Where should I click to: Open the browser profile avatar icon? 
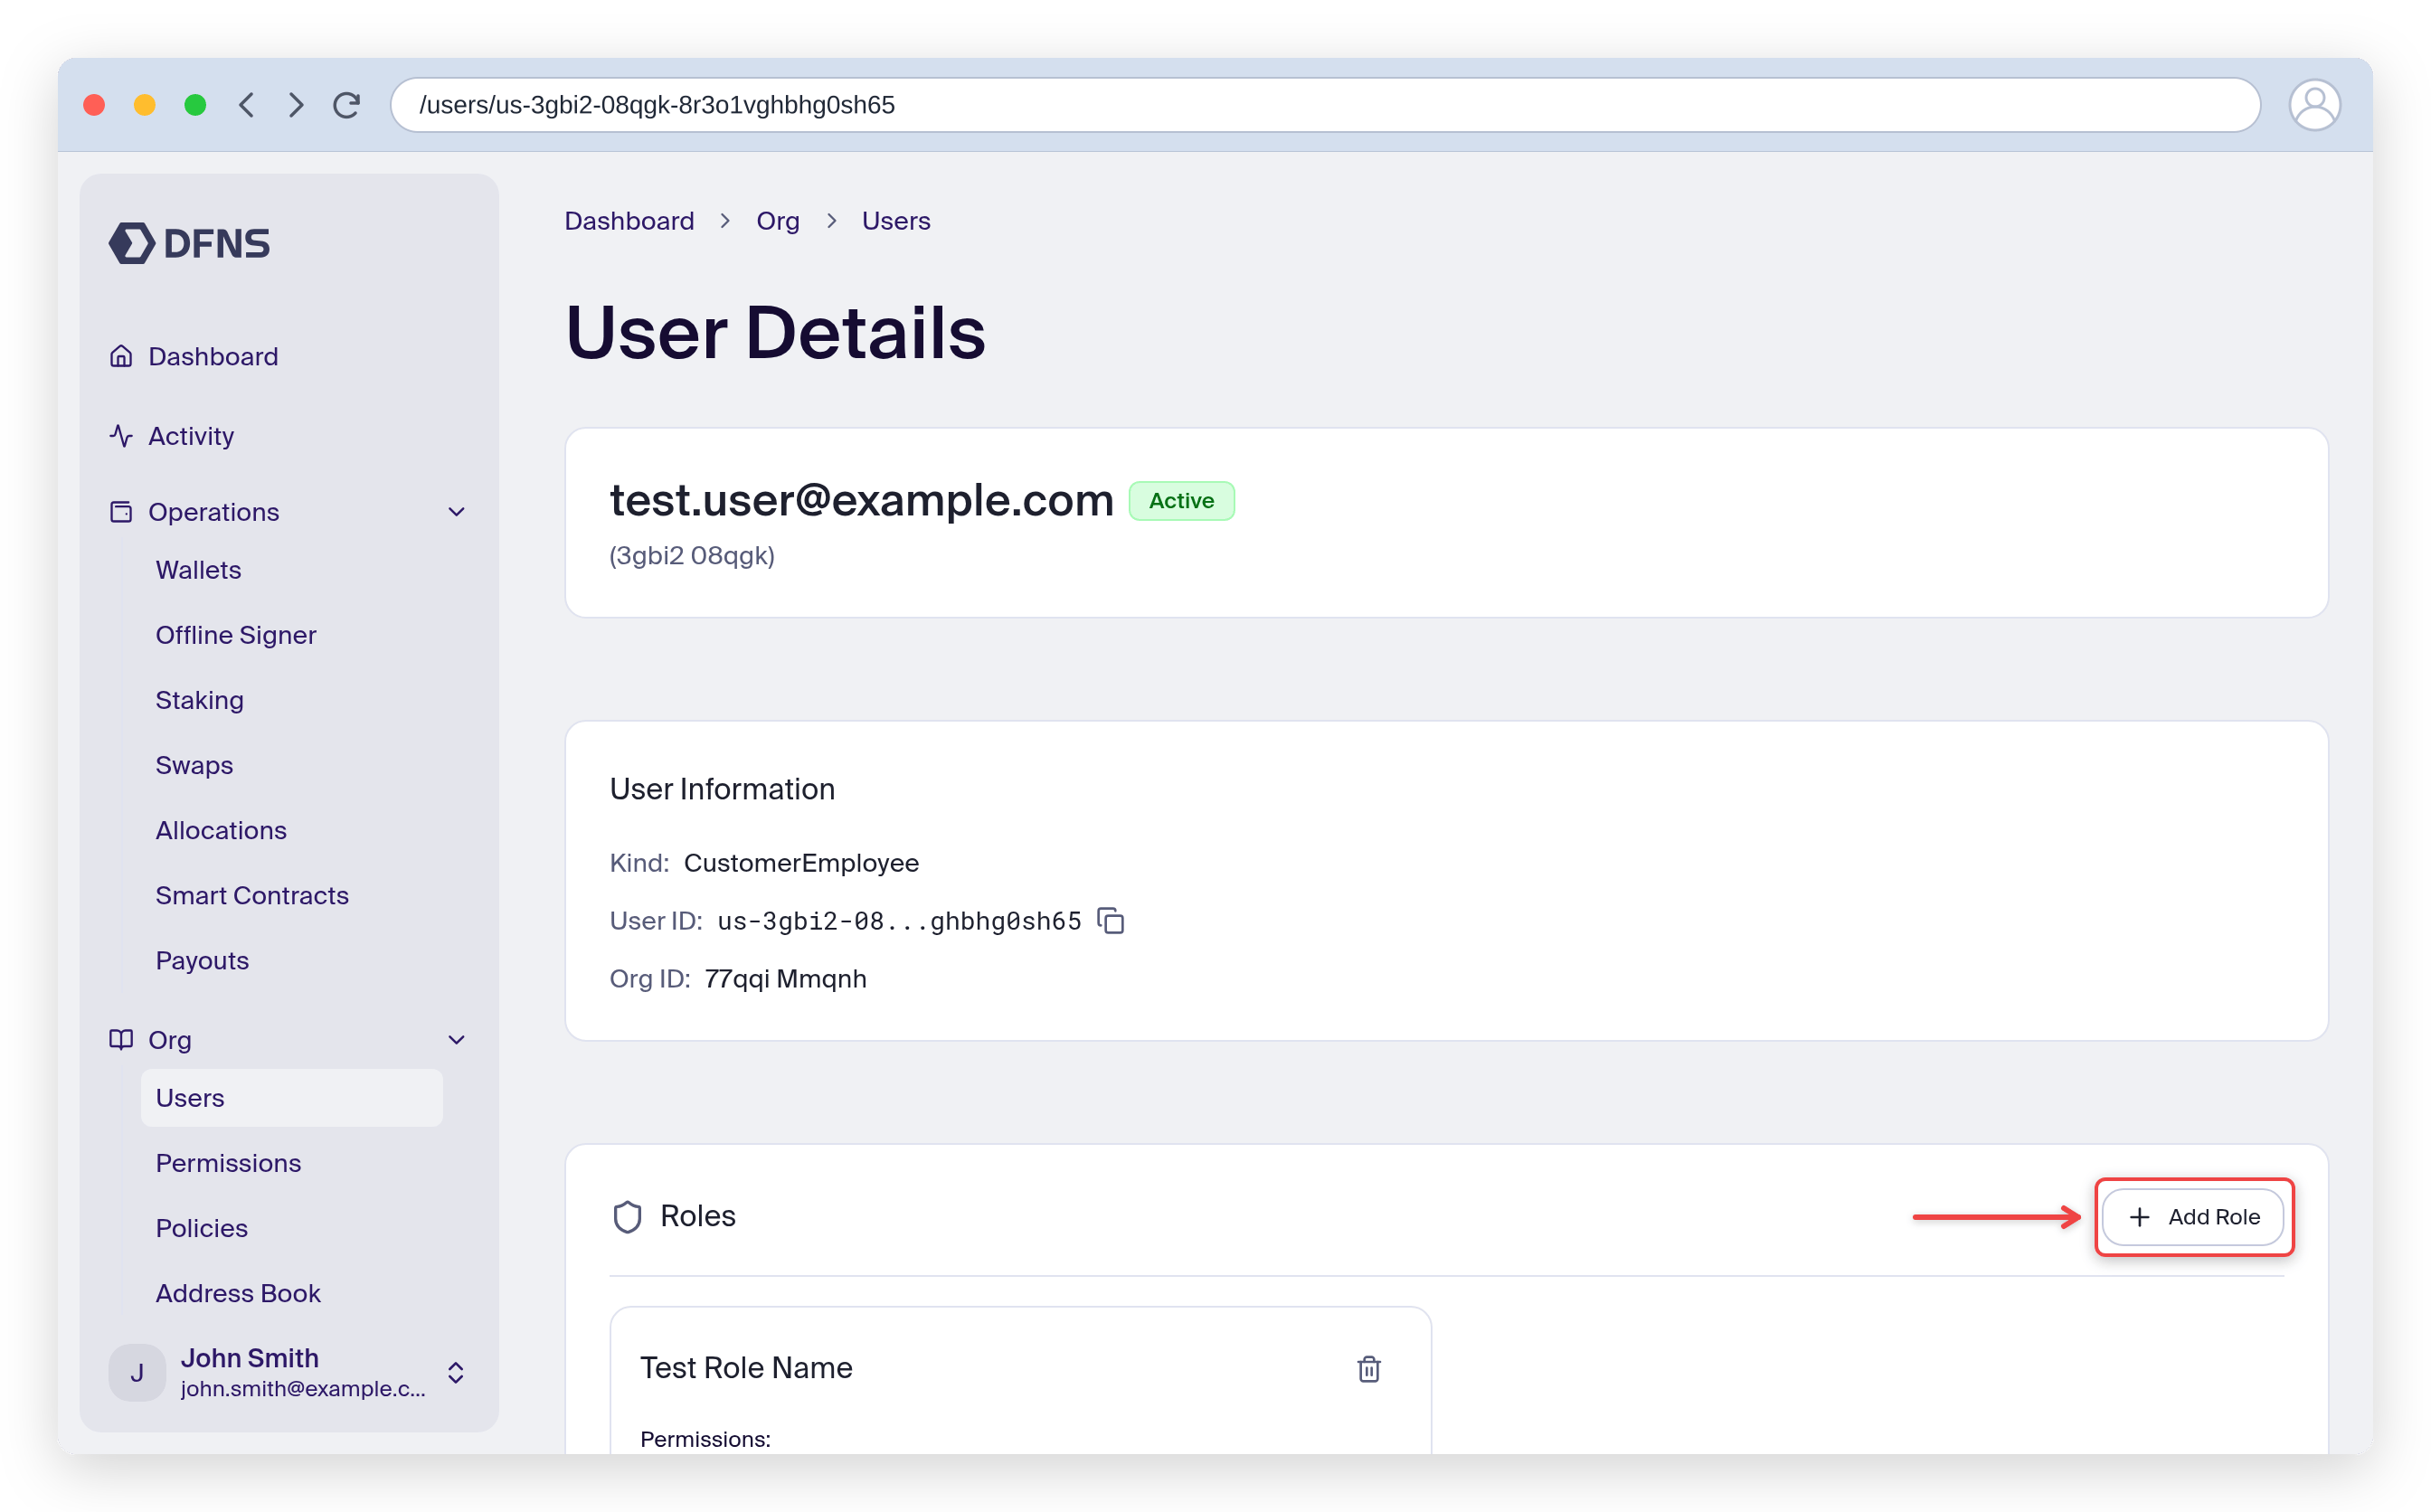[x=2314, y=105]
